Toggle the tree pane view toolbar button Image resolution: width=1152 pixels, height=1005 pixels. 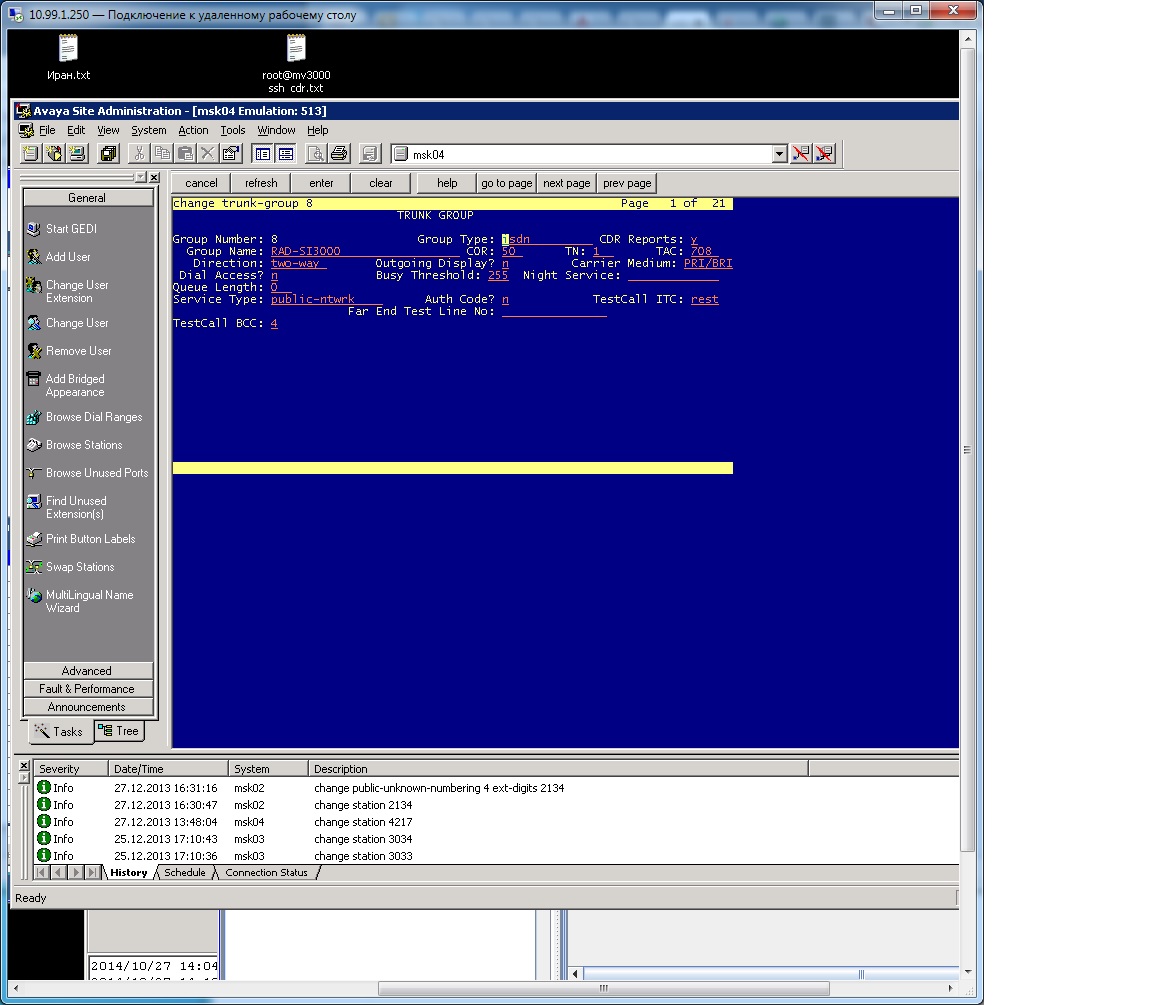click(x=262, y=154)
